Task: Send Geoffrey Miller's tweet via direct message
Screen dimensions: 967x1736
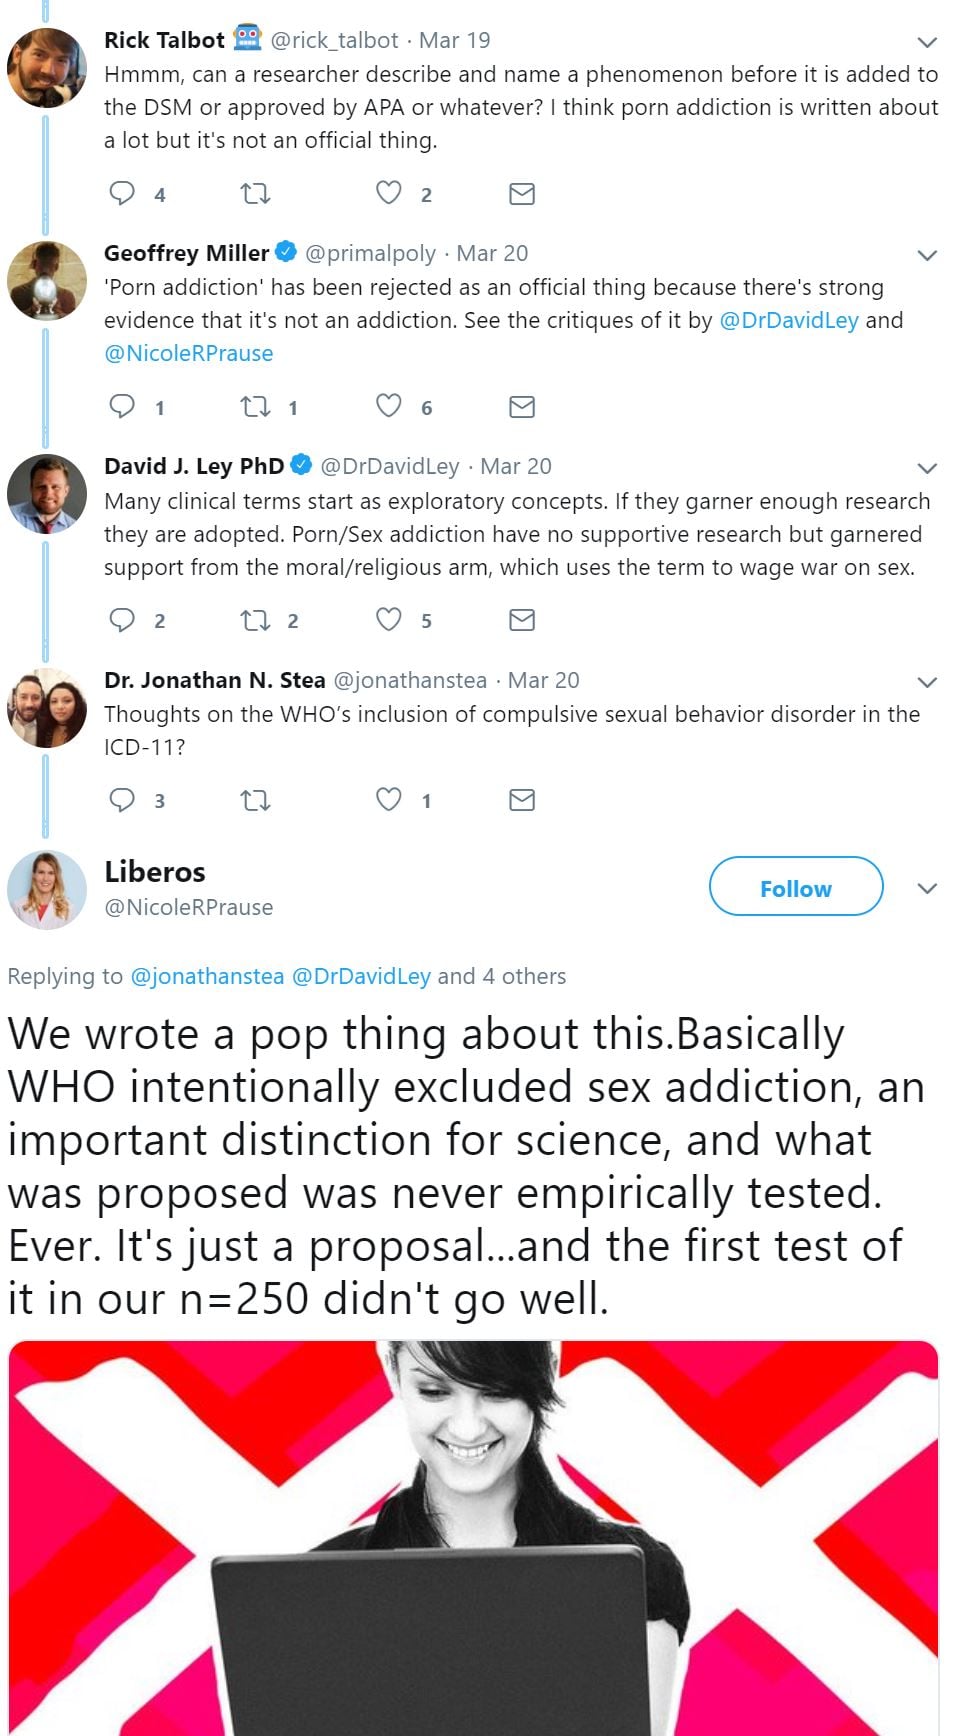Action: click(x=522, y=406)
